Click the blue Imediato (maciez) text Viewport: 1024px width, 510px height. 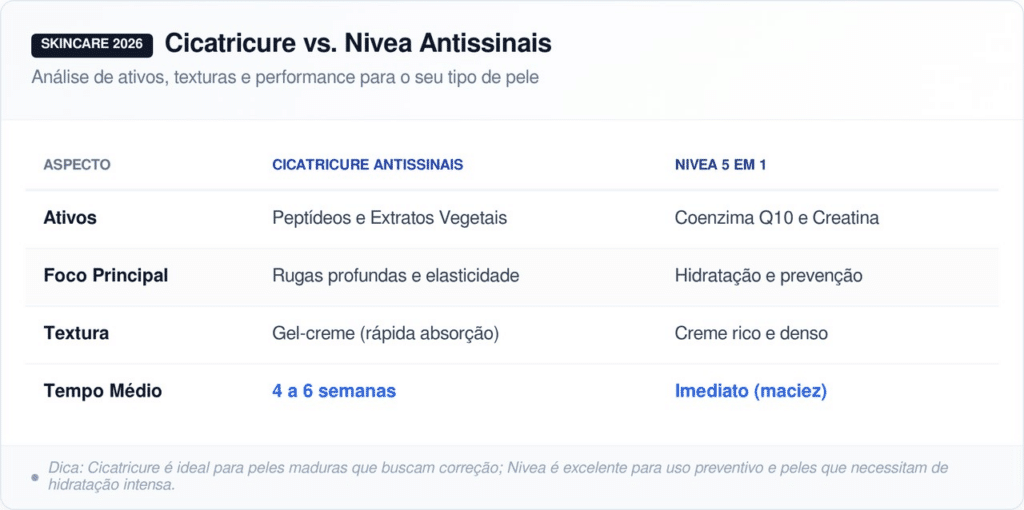click(750, 391)
